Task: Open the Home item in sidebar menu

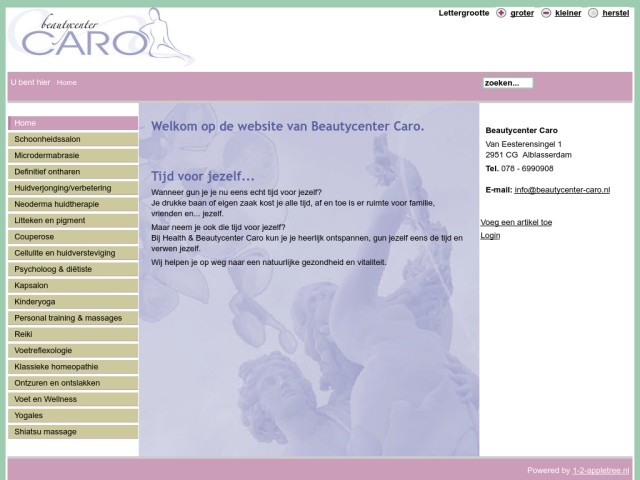Action: tap(72, 123)
